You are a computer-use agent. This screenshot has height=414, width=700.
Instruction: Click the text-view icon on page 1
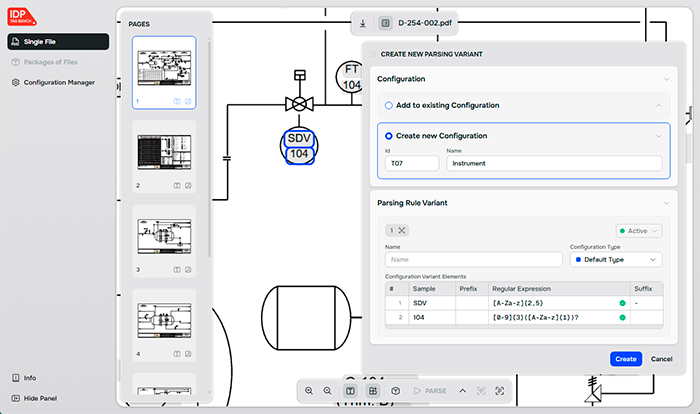point(177,101)
